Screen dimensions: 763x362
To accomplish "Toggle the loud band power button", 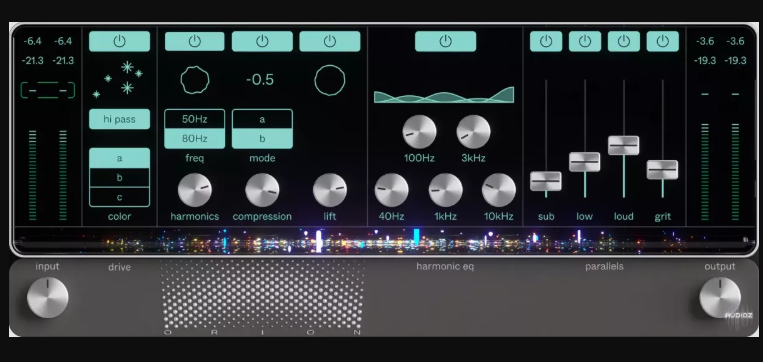I will 624,41.
